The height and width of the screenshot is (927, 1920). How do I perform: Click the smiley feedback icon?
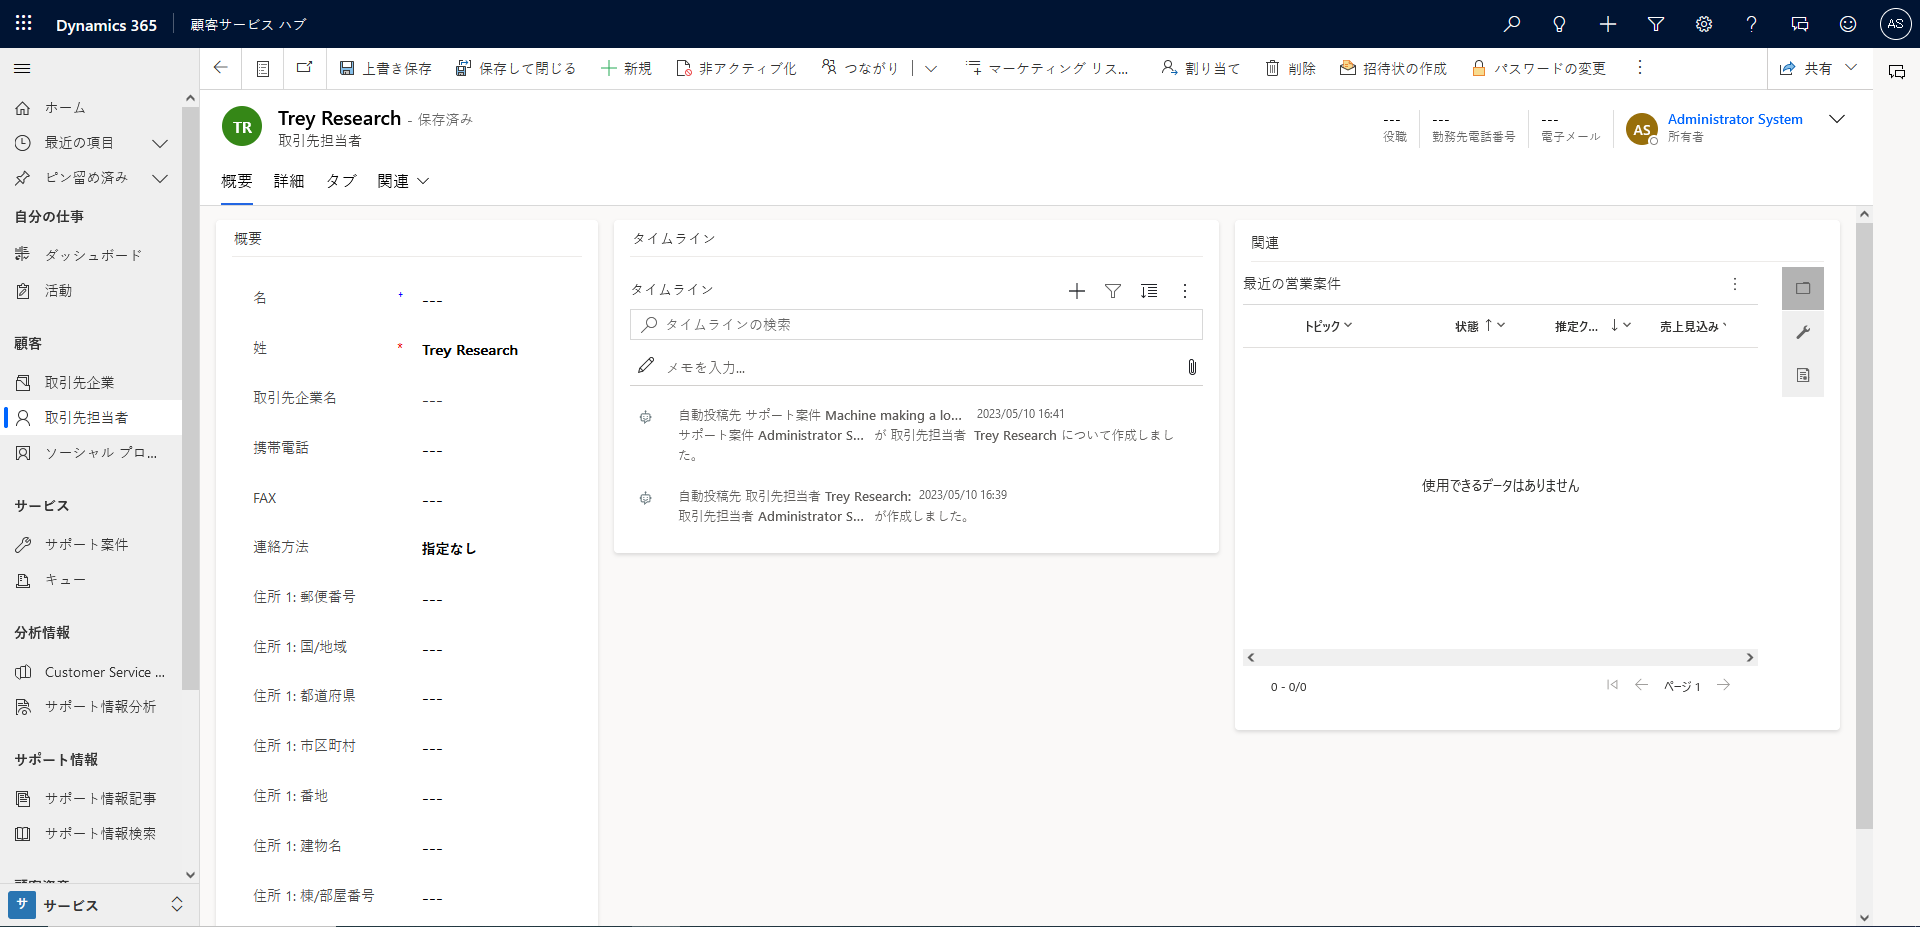(1848, 24)
